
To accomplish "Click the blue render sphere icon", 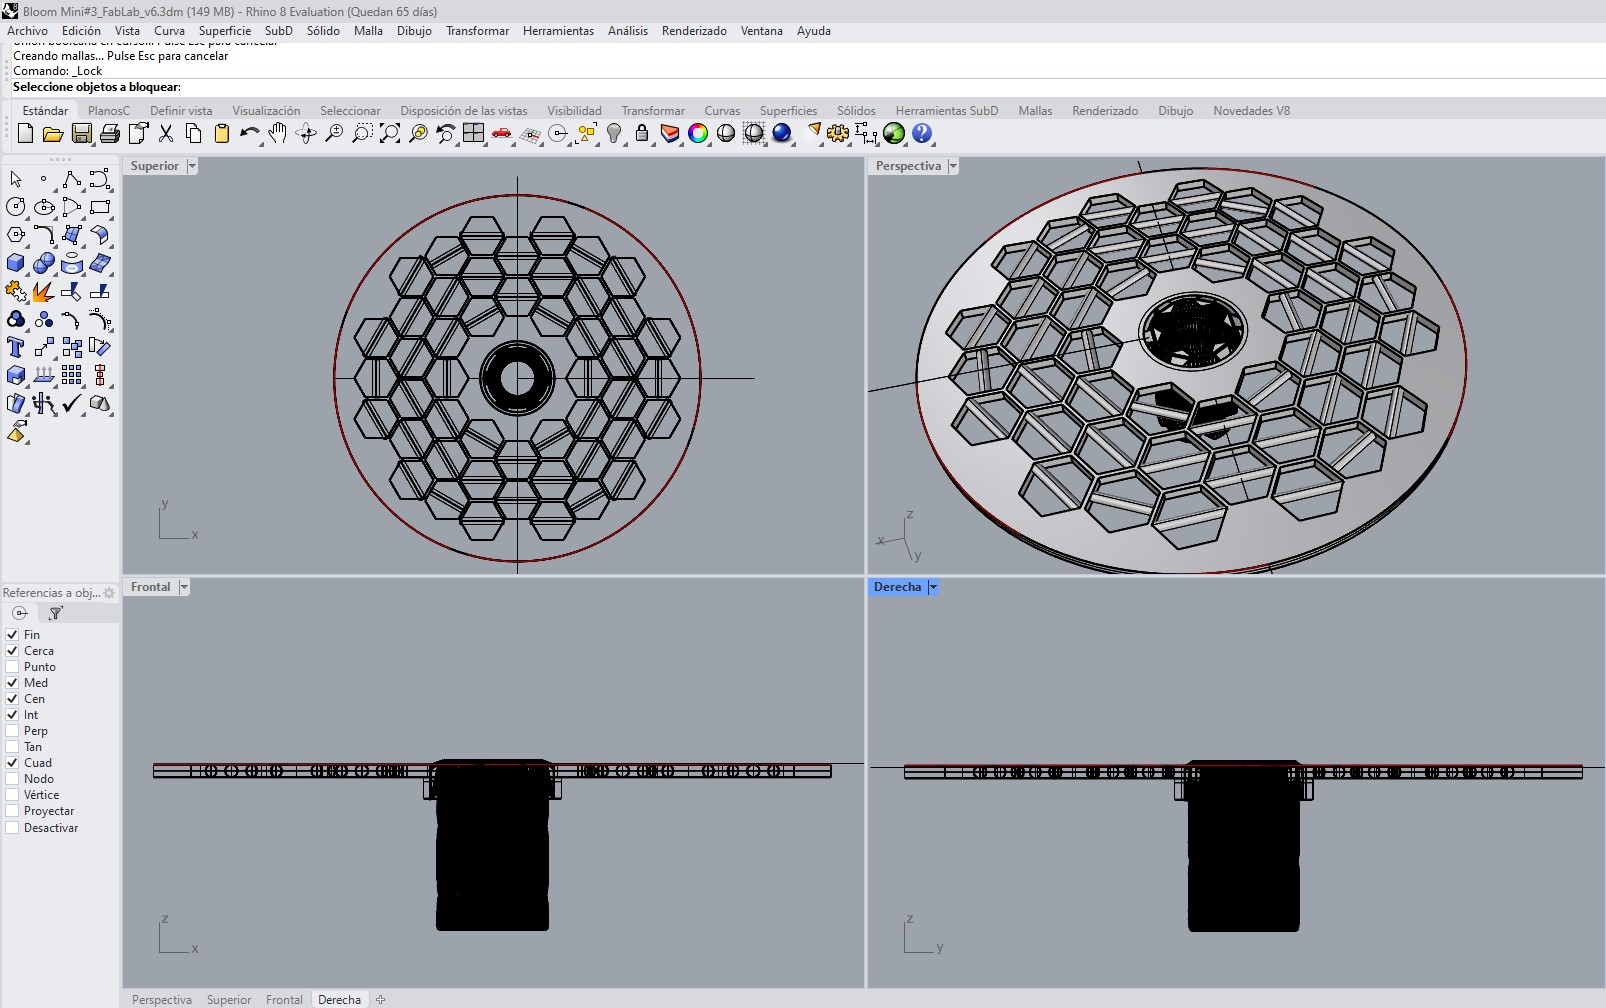I will pyautogui.click(x=782, y=134).
